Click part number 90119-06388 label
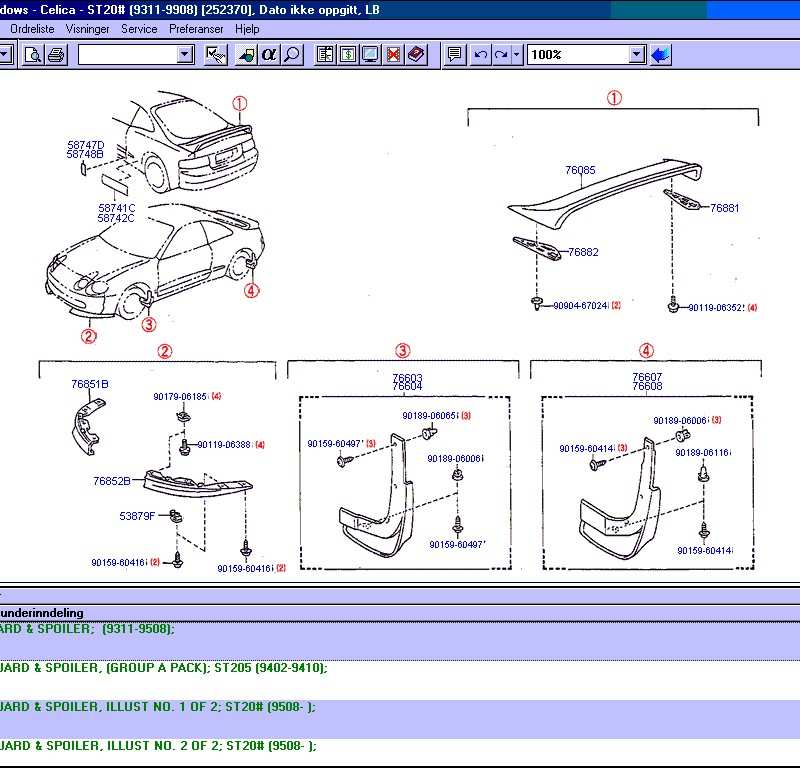The width and height of the screenshot is (800, 768). pyautogui.click(x=224, y=444)
